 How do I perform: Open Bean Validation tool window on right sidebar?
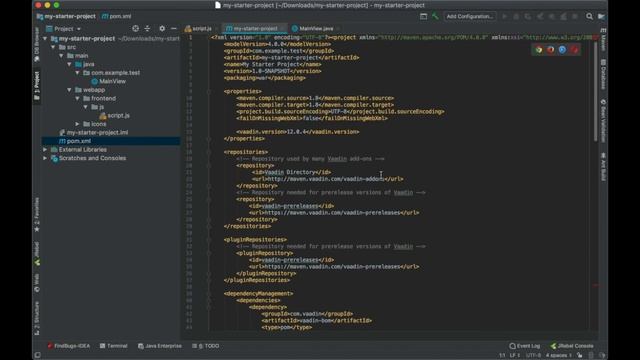603,120
